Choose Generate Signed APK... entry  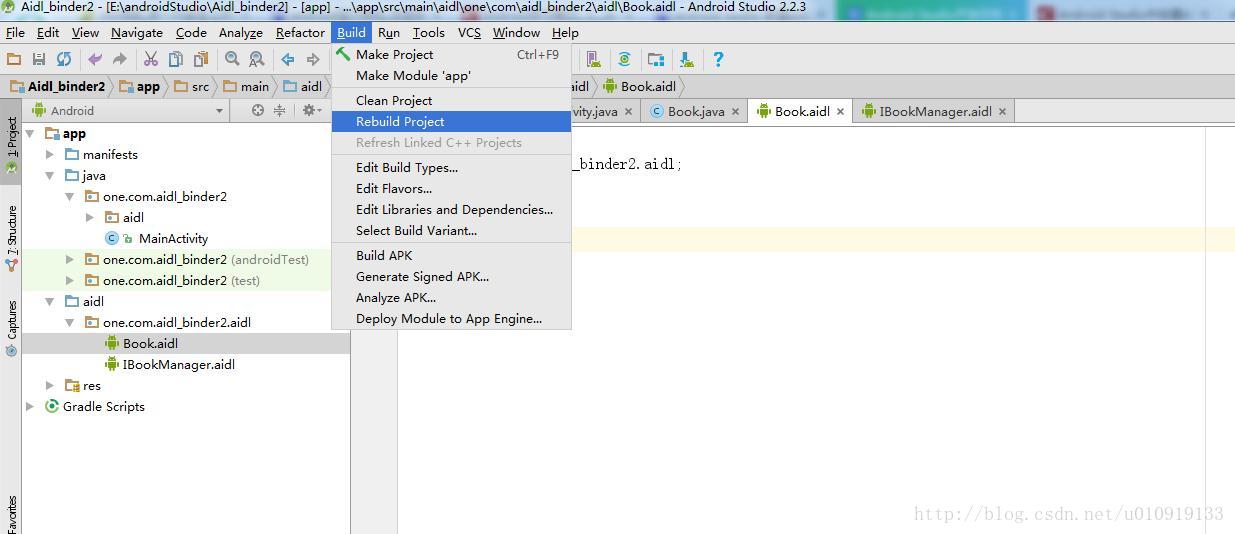click(451, 276)
